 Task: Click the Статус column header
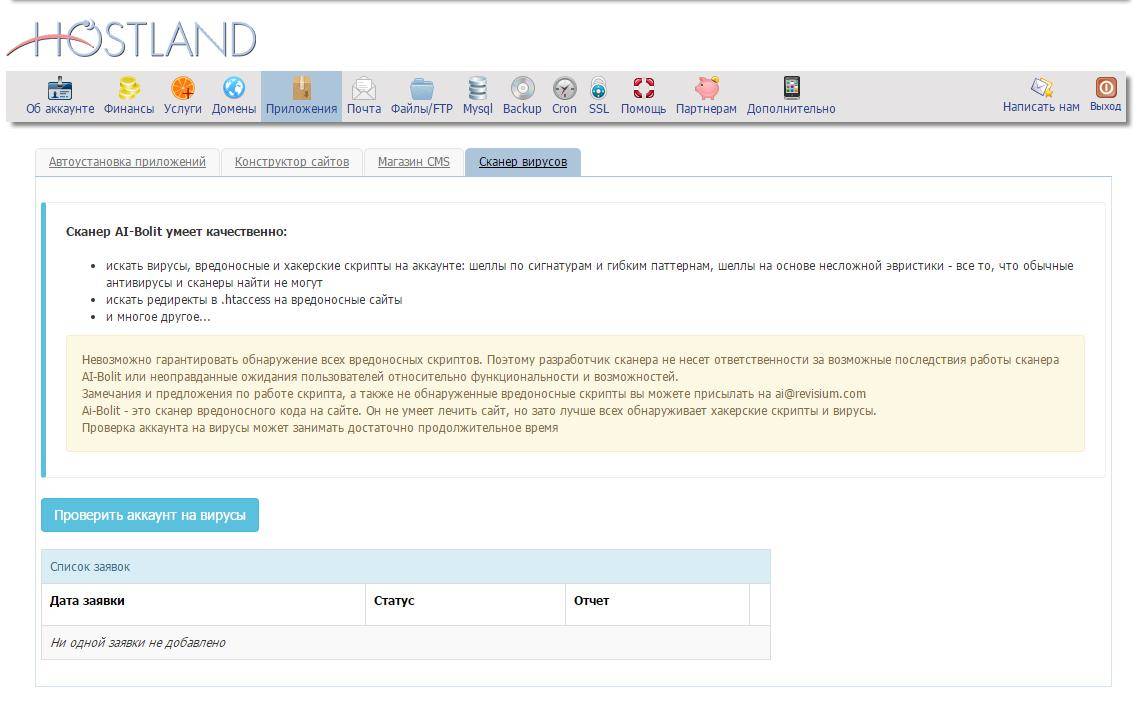394,601
